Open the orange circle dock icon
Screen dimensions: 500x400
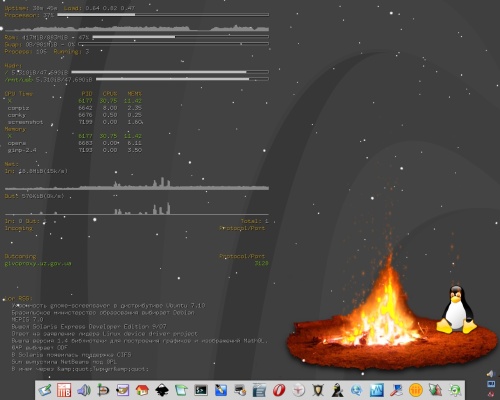pos(416,390)
